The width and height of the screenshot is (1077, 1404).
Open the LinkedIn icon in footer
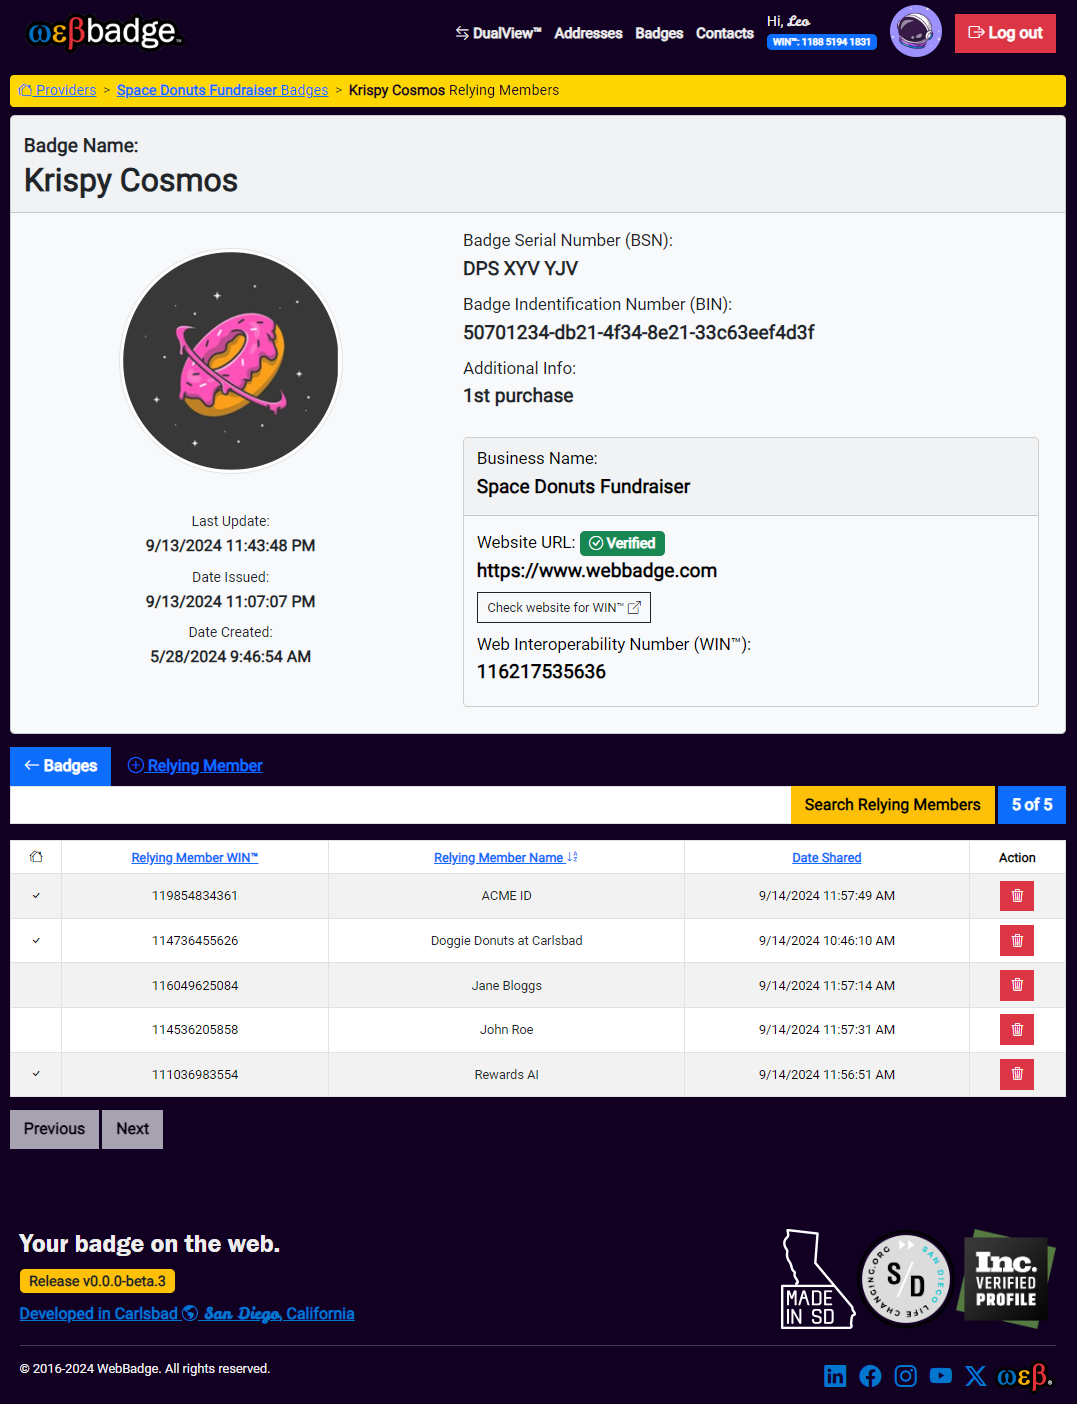(835, 1376)
